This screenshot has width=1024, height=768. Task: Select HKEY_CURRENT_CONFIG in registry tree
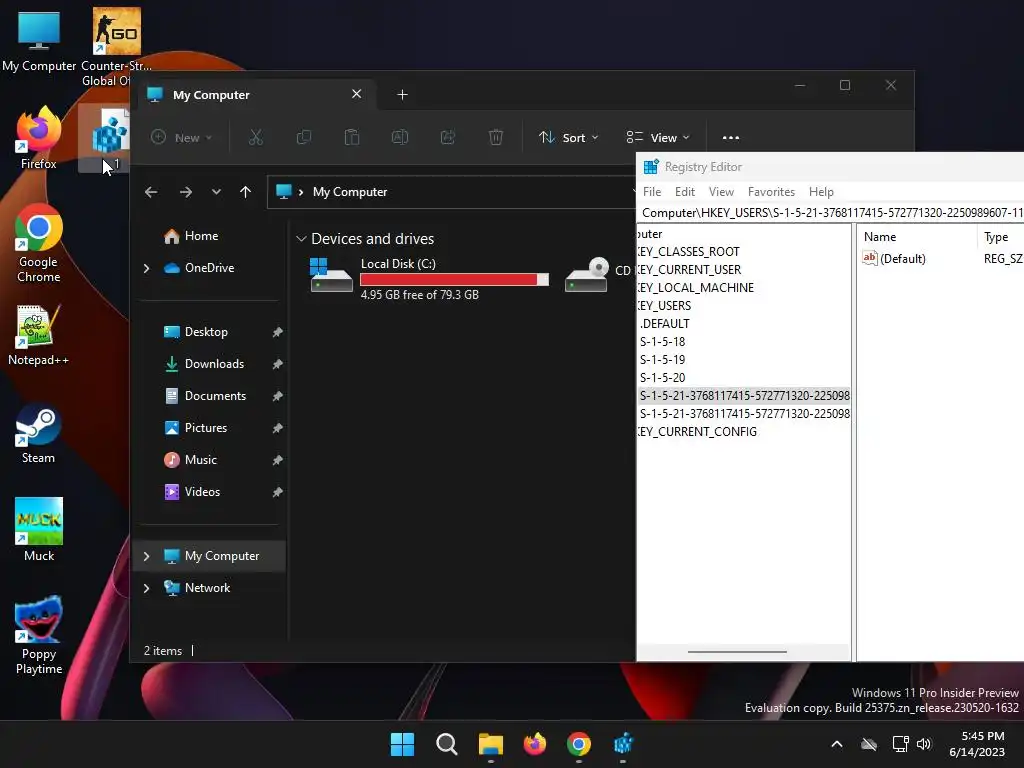(x=697, y=432)
